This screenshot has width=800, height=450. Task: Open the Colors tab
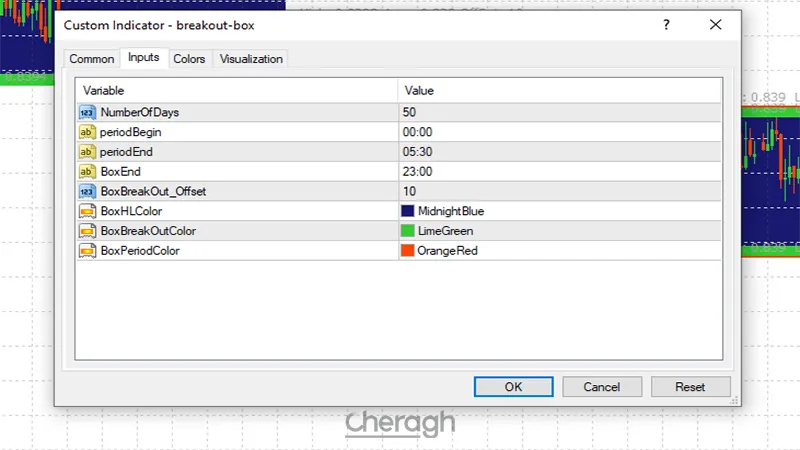click(189, 59)
